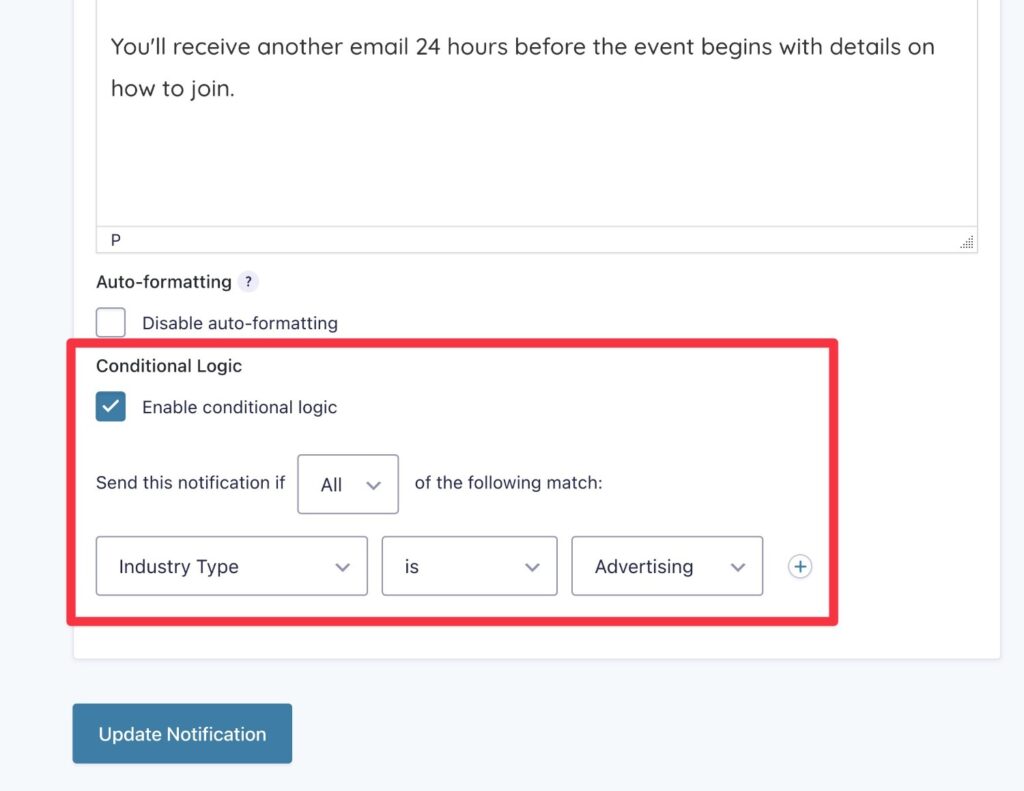Viewport: 1024px width, 791px height.
Task: Check the Disable auto-formatting box
Action: tap(110, 322)
